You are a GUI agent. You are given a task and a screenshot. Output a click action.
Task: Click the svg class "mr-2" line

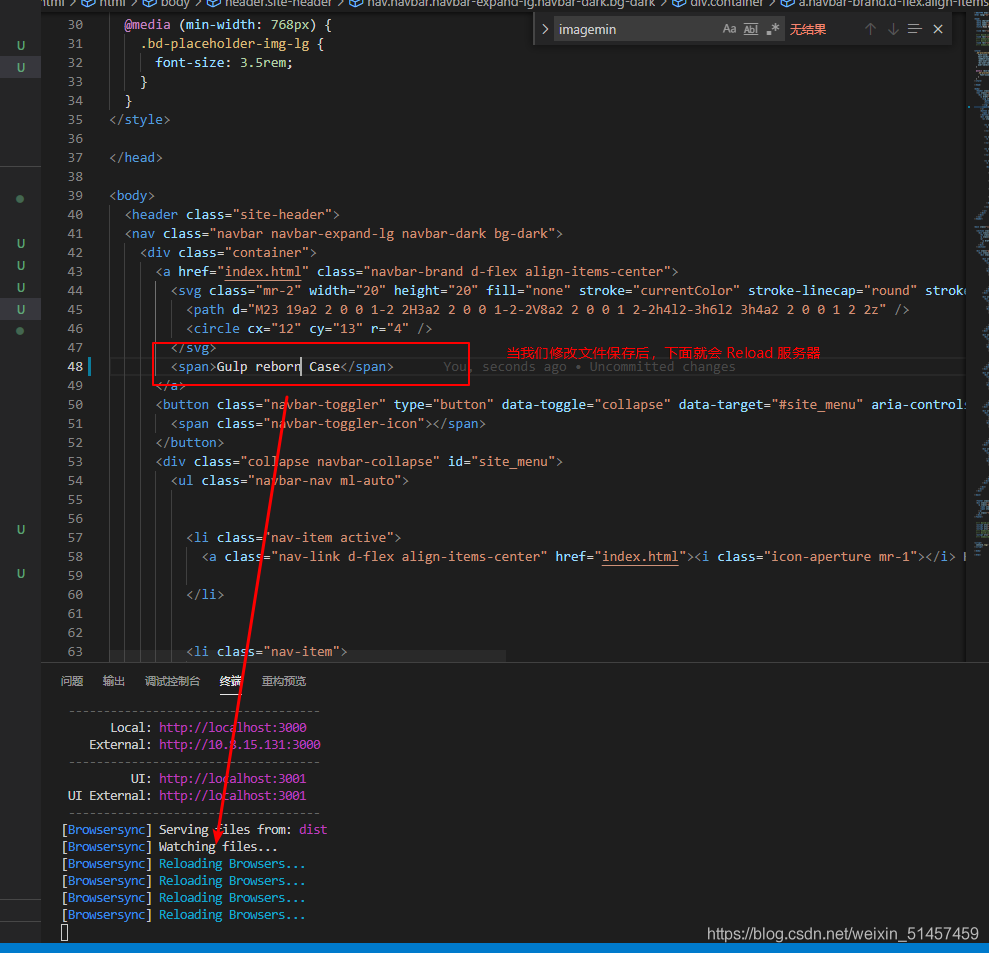point(568,291)
